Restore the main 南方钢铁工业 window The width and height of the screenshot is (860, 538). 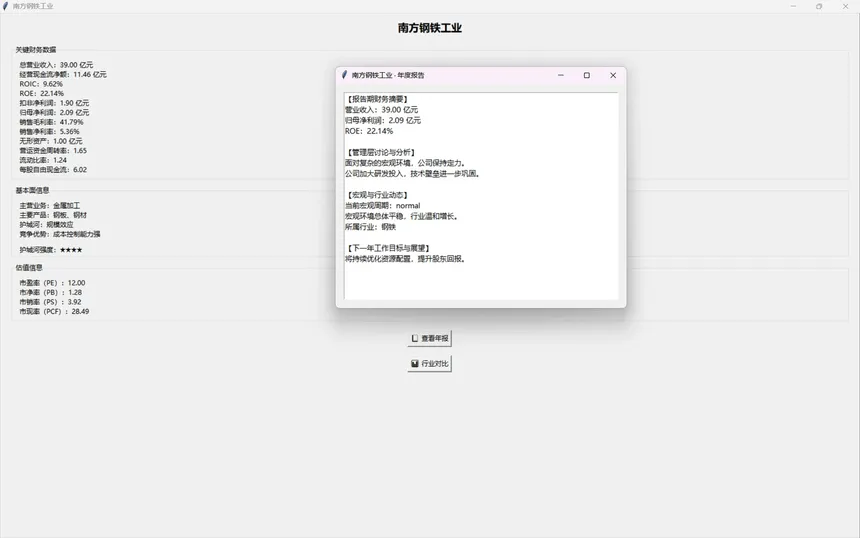pyautogui.click(x=819, y=6)
